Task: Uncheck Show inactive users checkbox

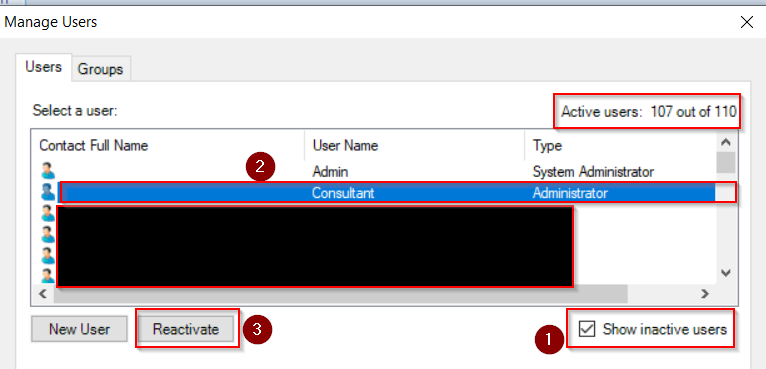Action: tap(587, 329)
